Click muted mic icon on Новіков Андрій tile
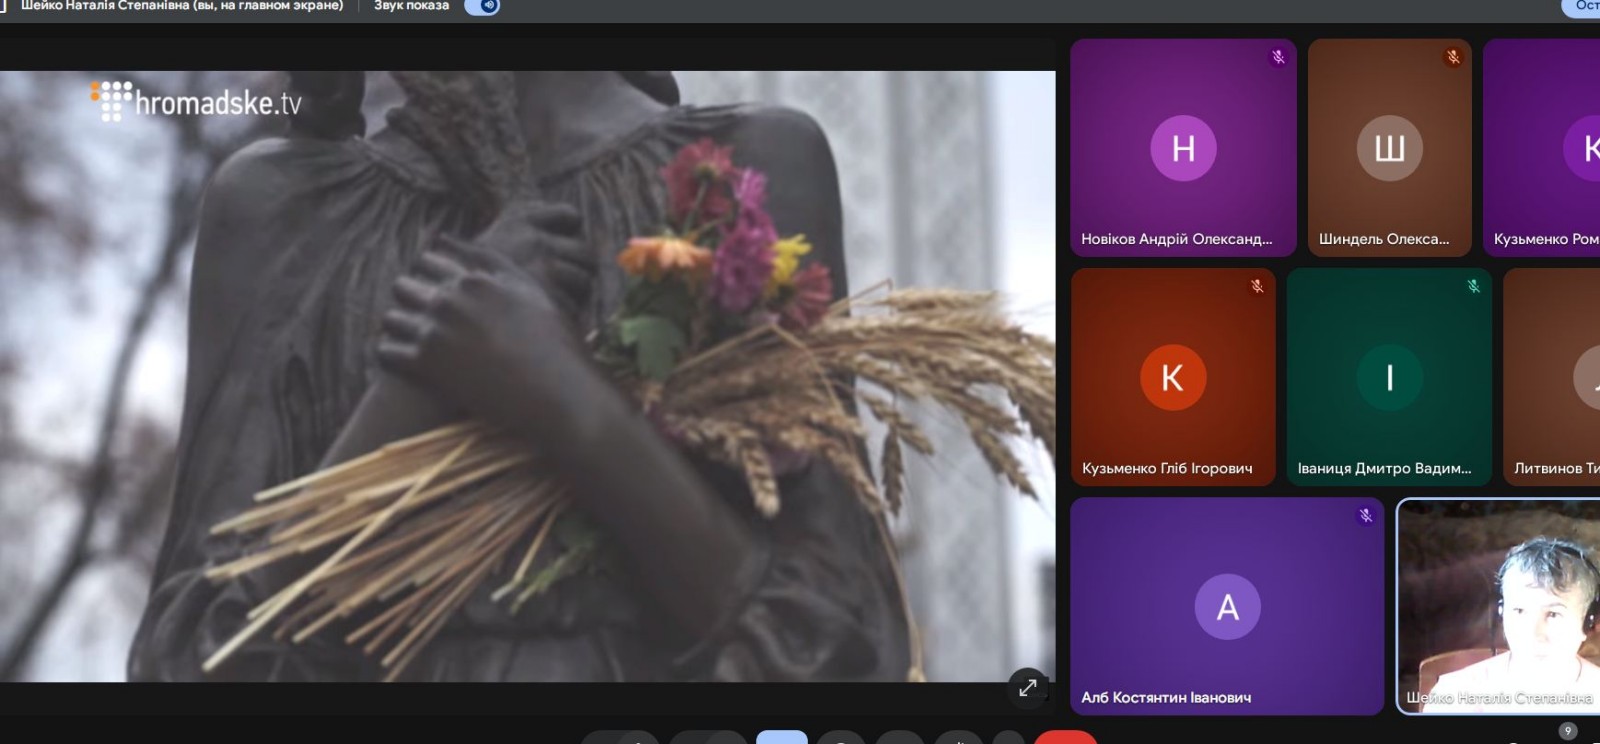 [x=1278, y=57]
